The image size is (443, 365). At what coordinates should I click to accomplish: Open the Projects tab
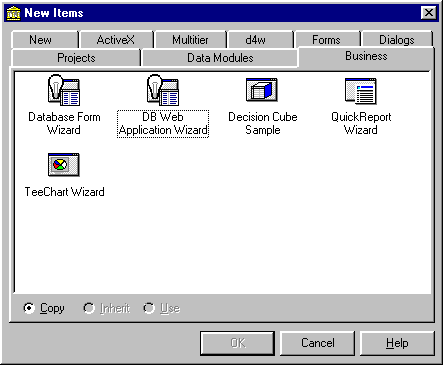pos(76,58)
